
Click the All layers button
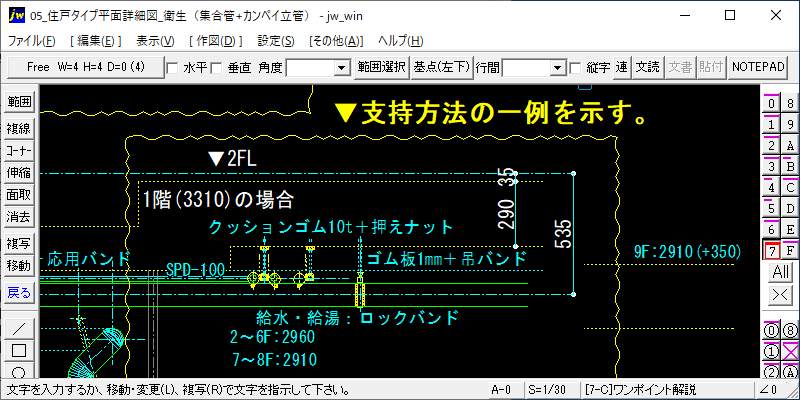pos(781,272)
